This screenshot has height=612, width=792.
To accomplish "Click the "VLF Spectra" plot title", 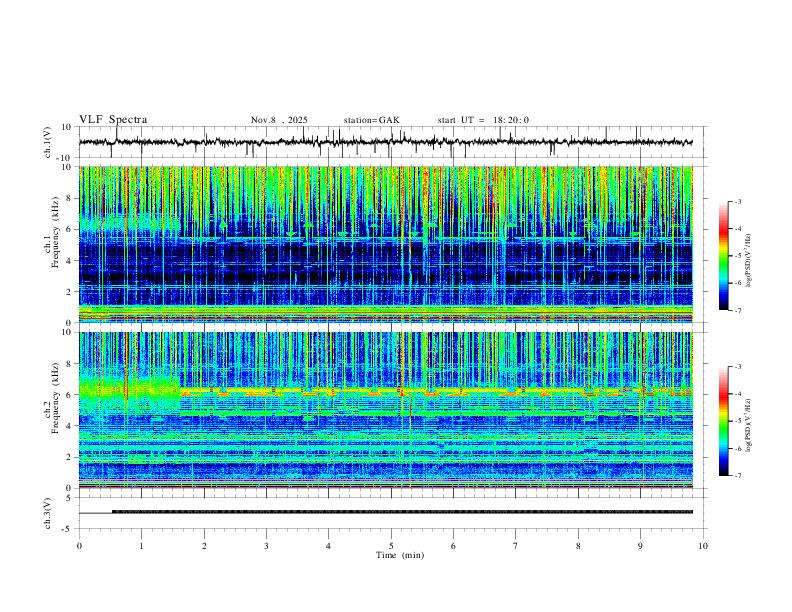I will point(113,120).
